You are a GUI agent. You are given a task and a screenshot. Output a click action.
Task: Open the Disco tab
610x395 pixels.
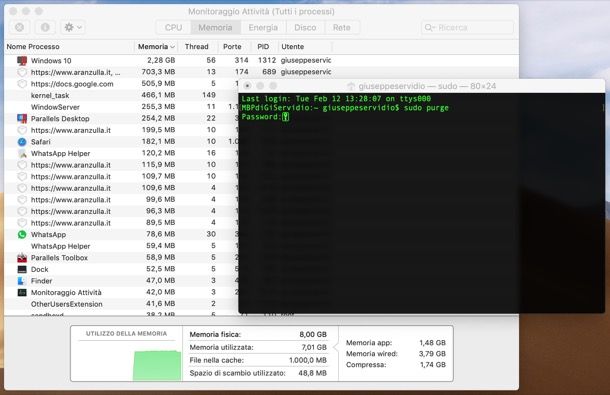(305, 28)
